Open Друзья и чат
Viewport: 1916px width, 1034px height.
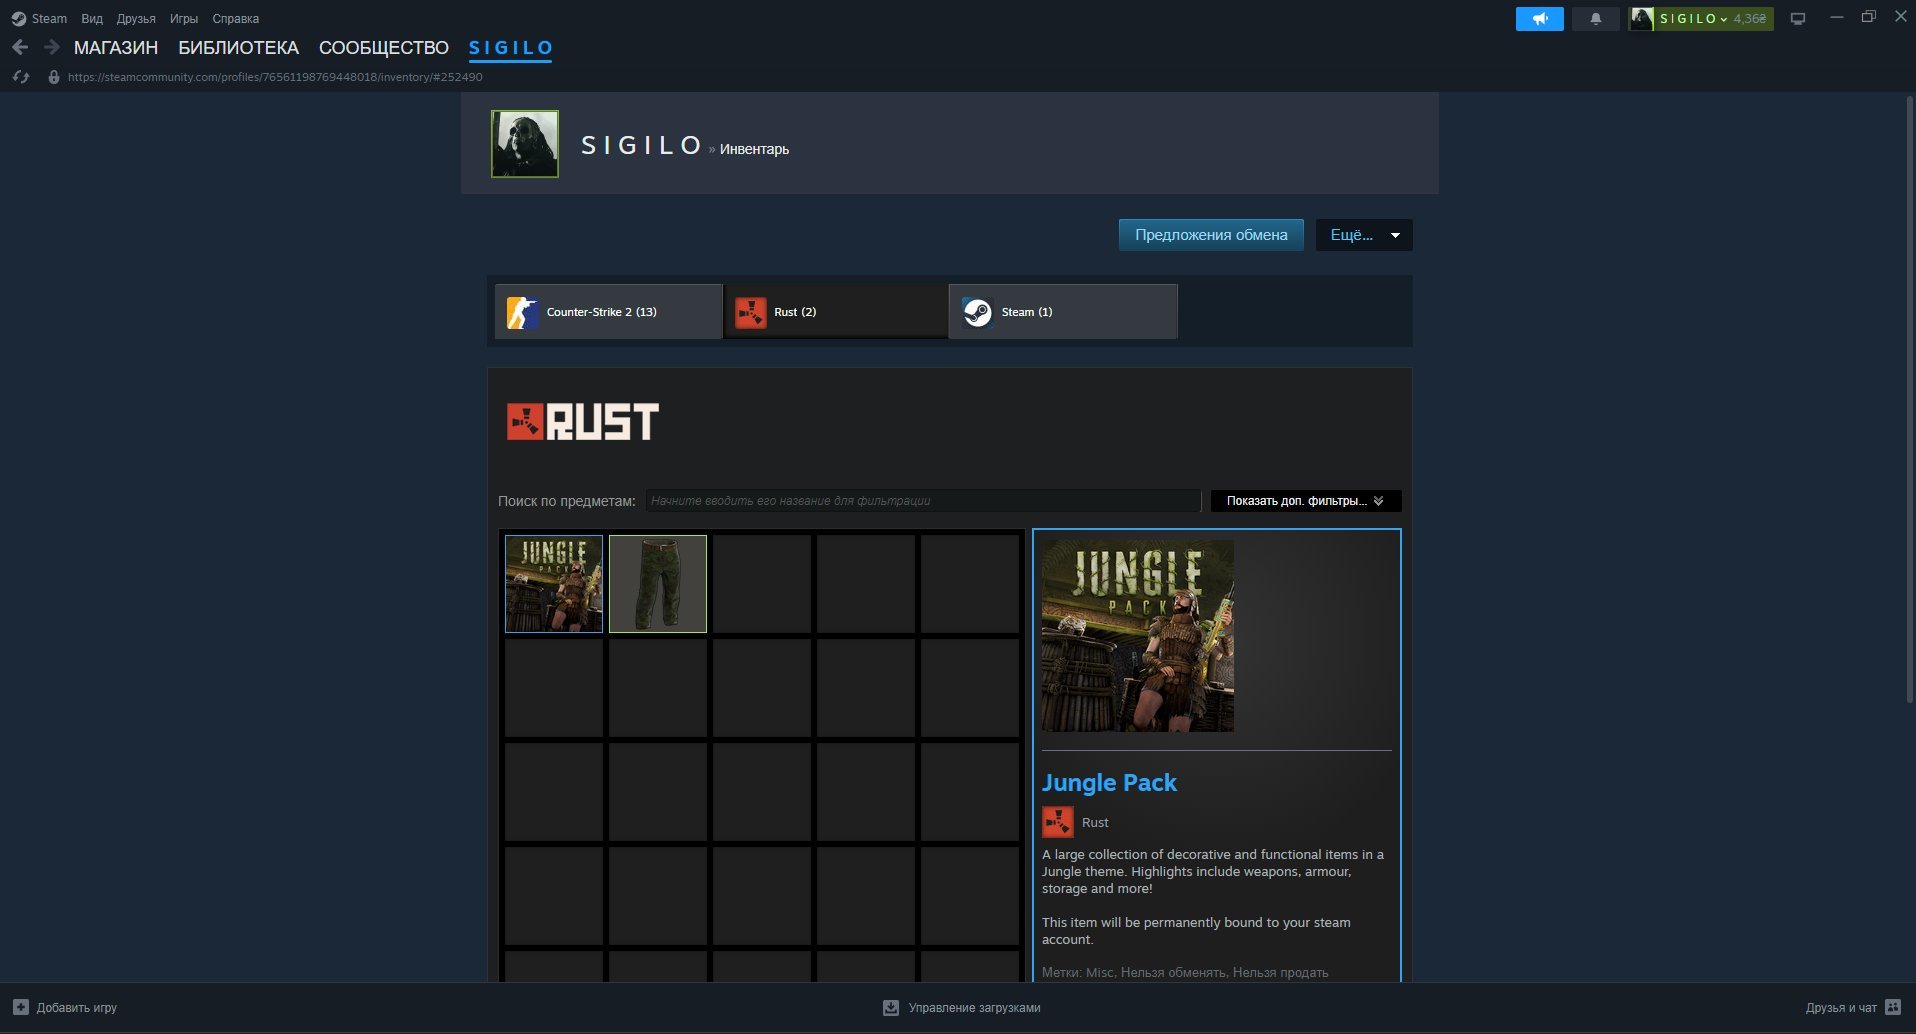(x=1841, y=1008)
